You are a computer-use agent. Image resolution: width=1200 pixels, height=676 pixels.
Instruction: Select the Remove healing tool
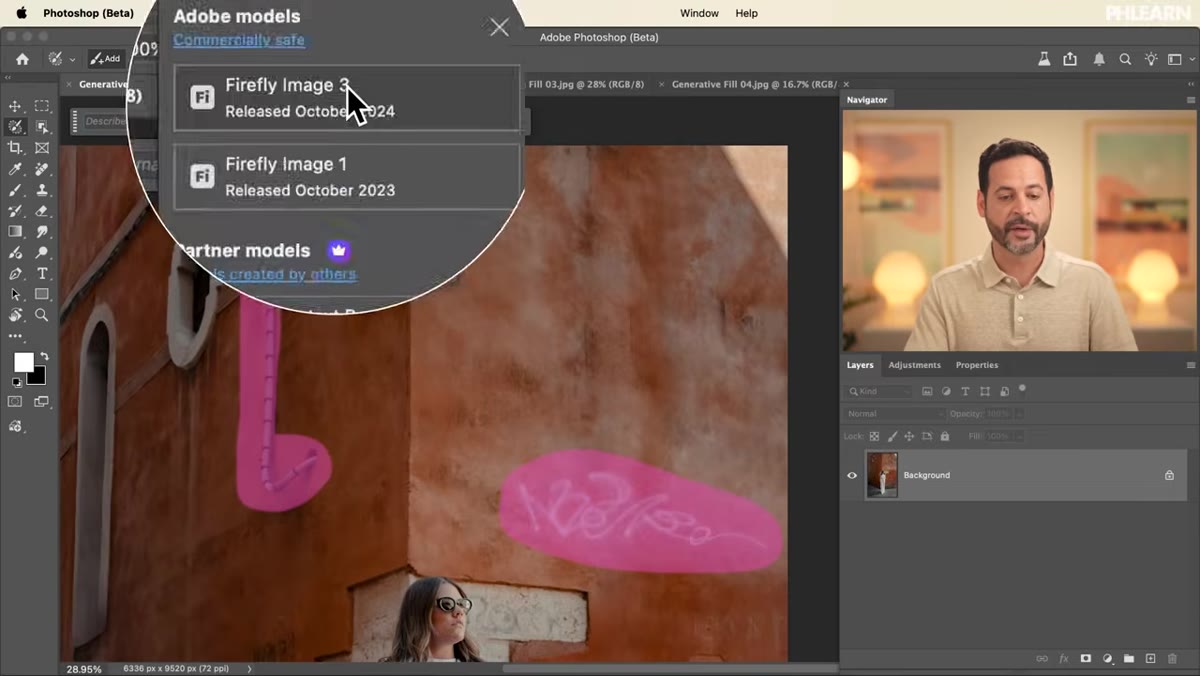tap(42, 169)
